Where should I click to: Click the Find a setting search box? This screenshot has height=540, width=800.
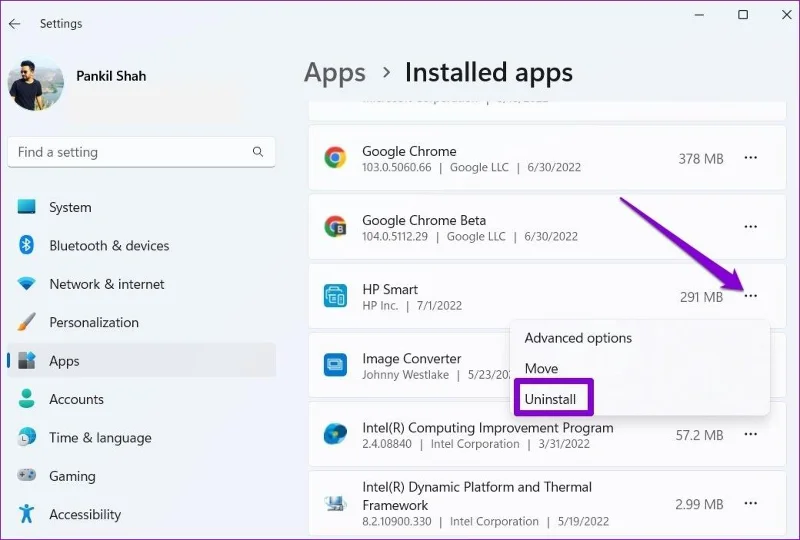click(141, 152)
